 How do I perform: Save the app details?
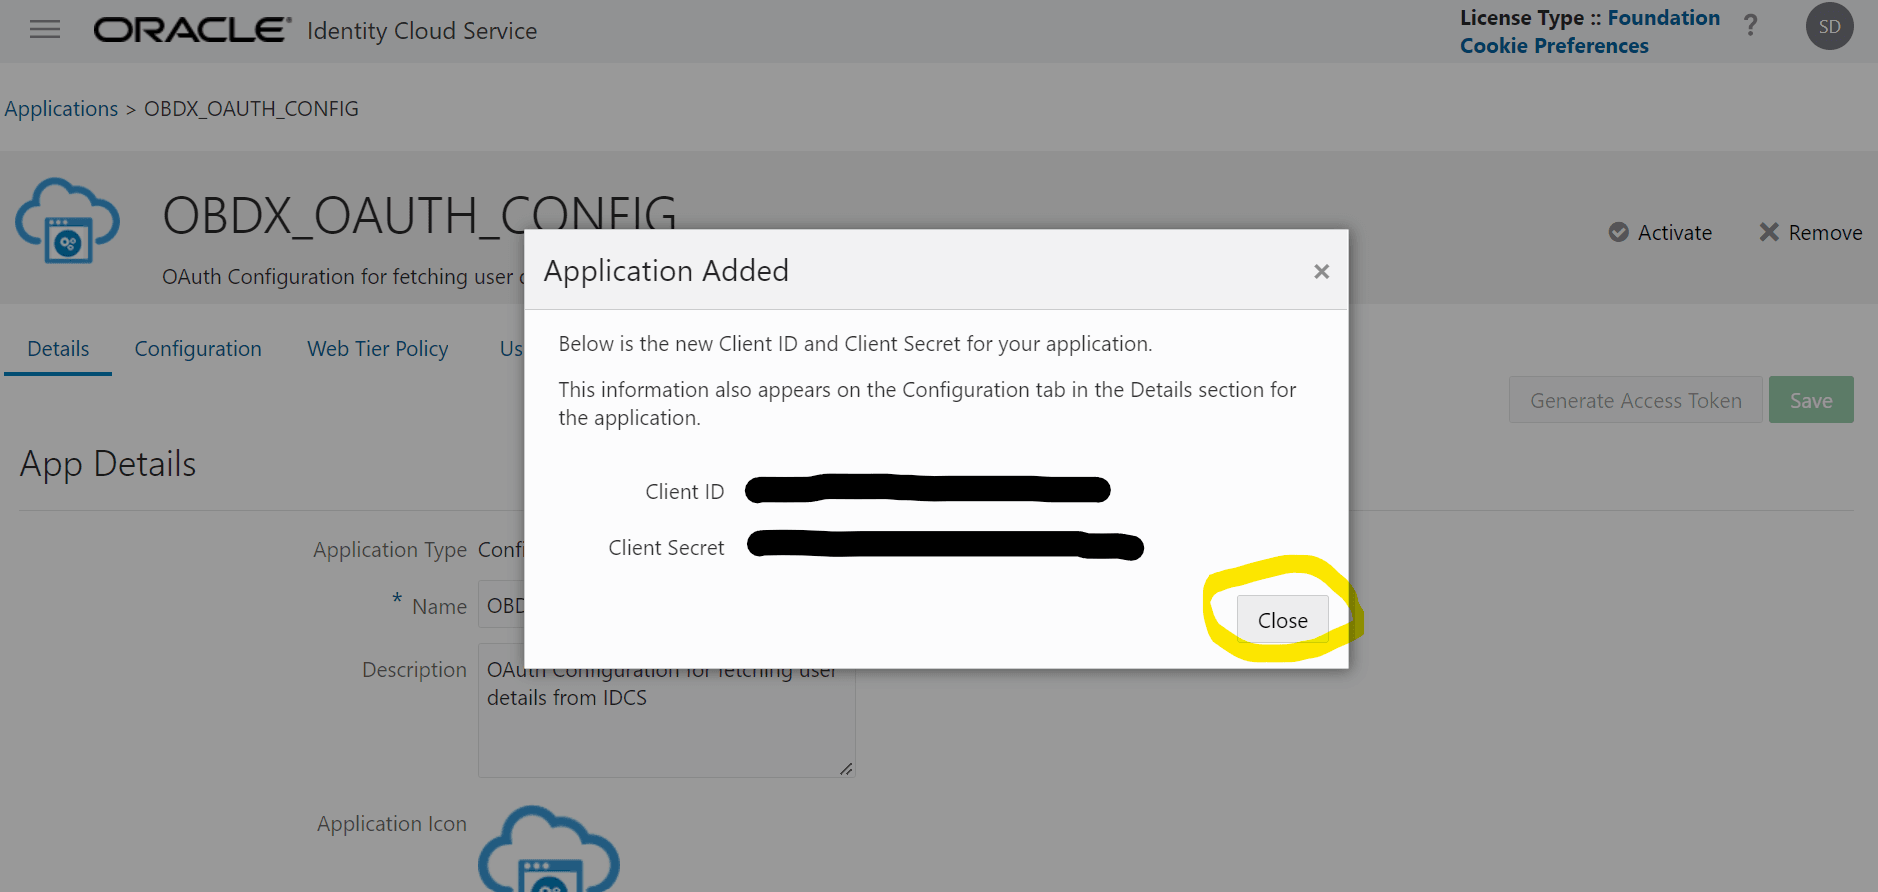[x=1810, y=399]
